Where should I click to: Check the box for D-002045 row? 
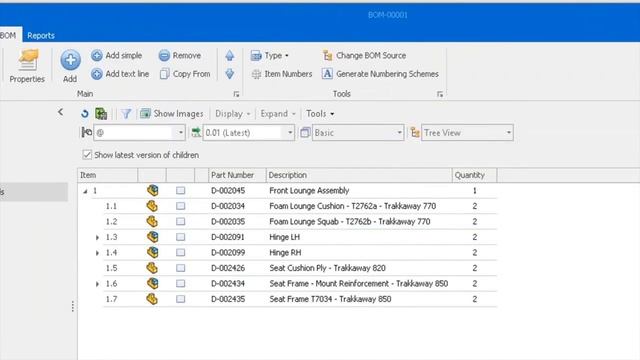click(x=180, y=191)
